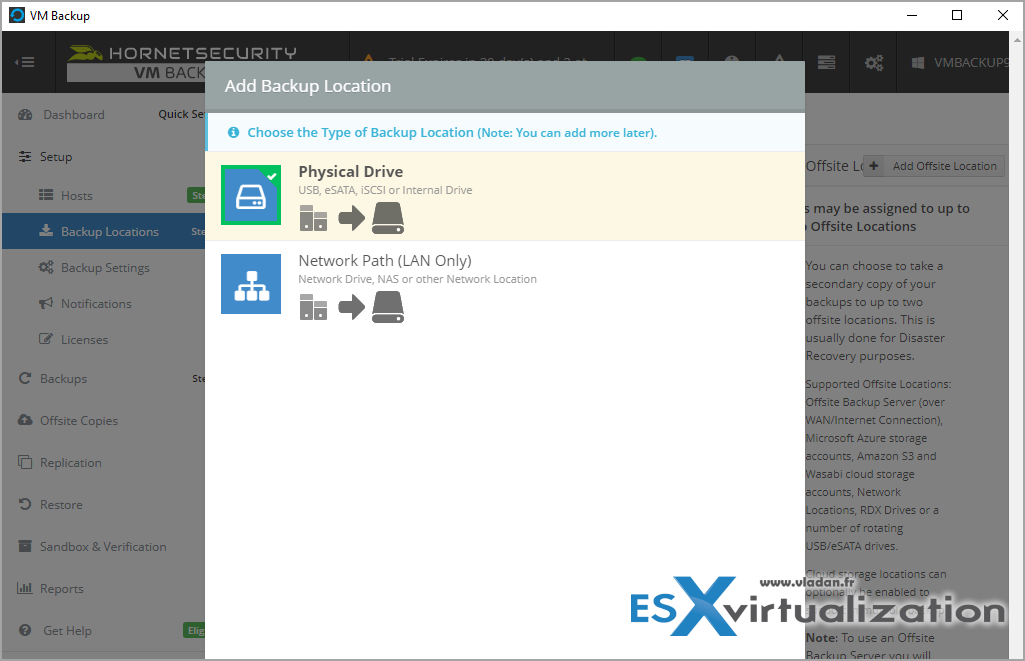Screen dimensions: 1025x661
Task: Open Replication in the sidebar
Action: pyautogui.click(x=71, y=462)
